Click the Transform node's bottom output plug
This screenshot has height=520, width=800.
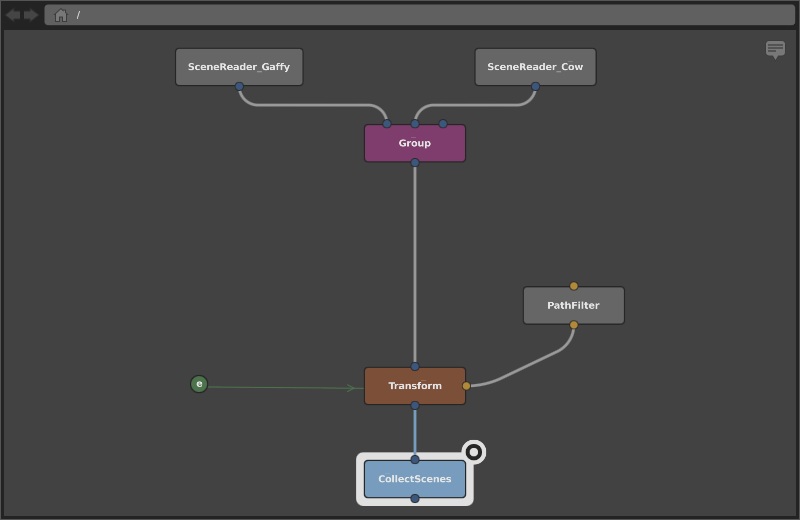pyautogui.click(x=415, y=405)
